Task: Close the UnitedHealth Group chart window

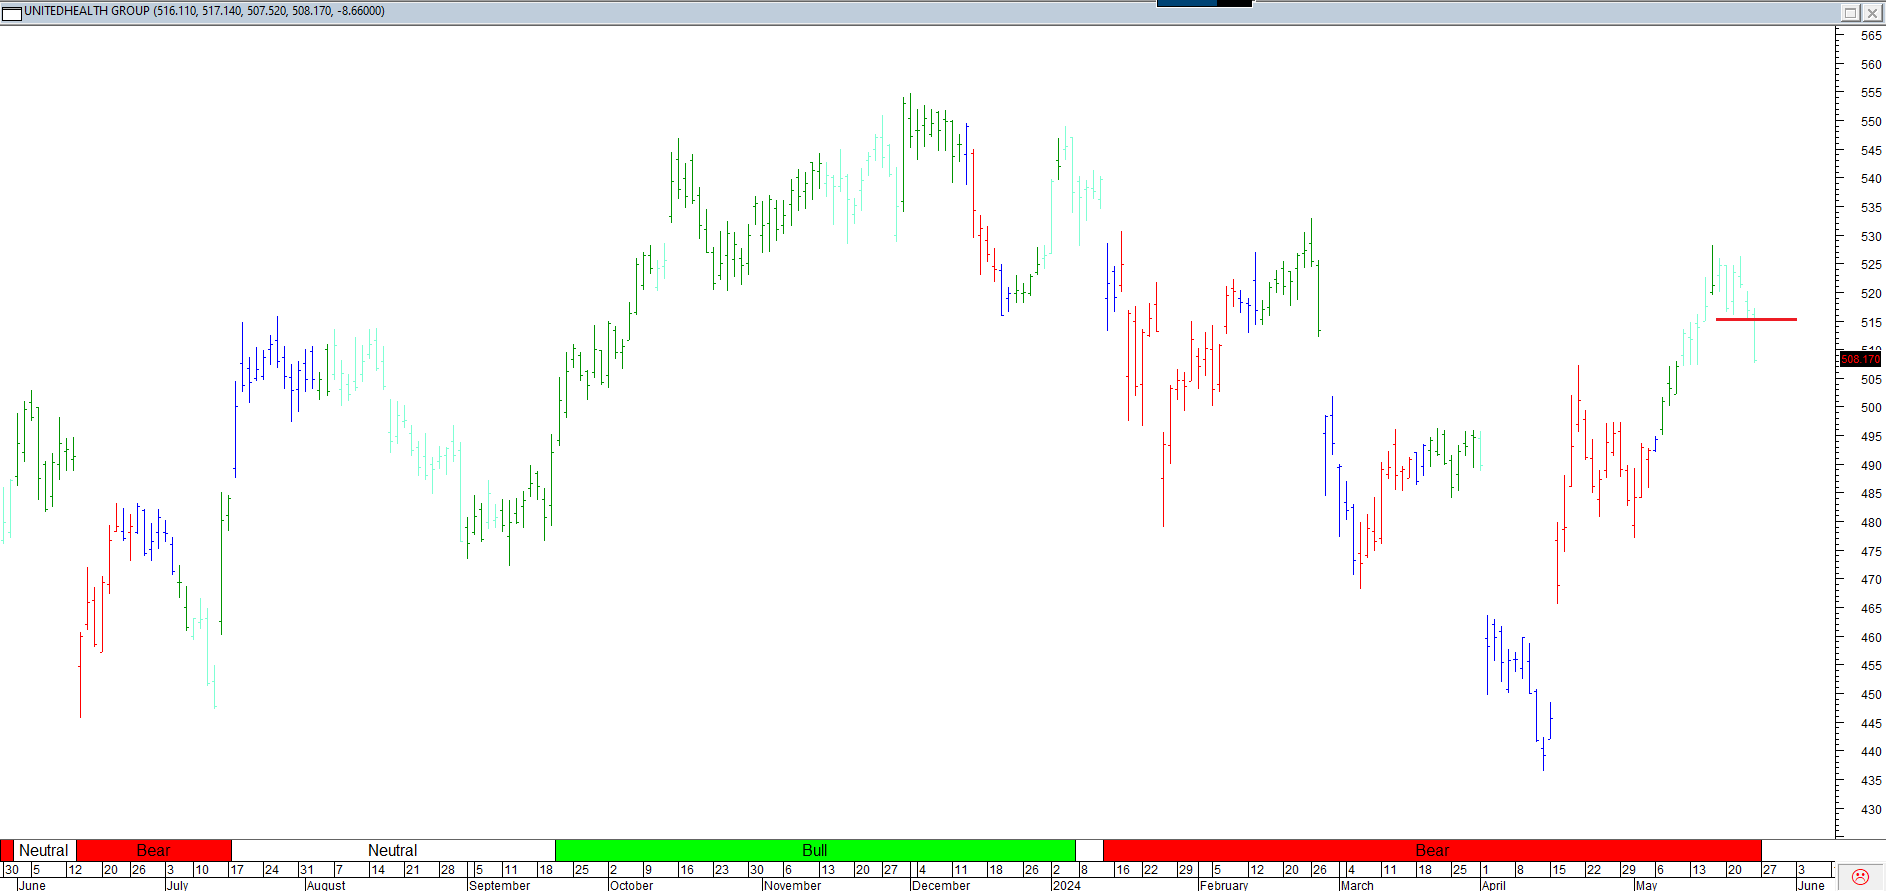Action: [1872, 12]
